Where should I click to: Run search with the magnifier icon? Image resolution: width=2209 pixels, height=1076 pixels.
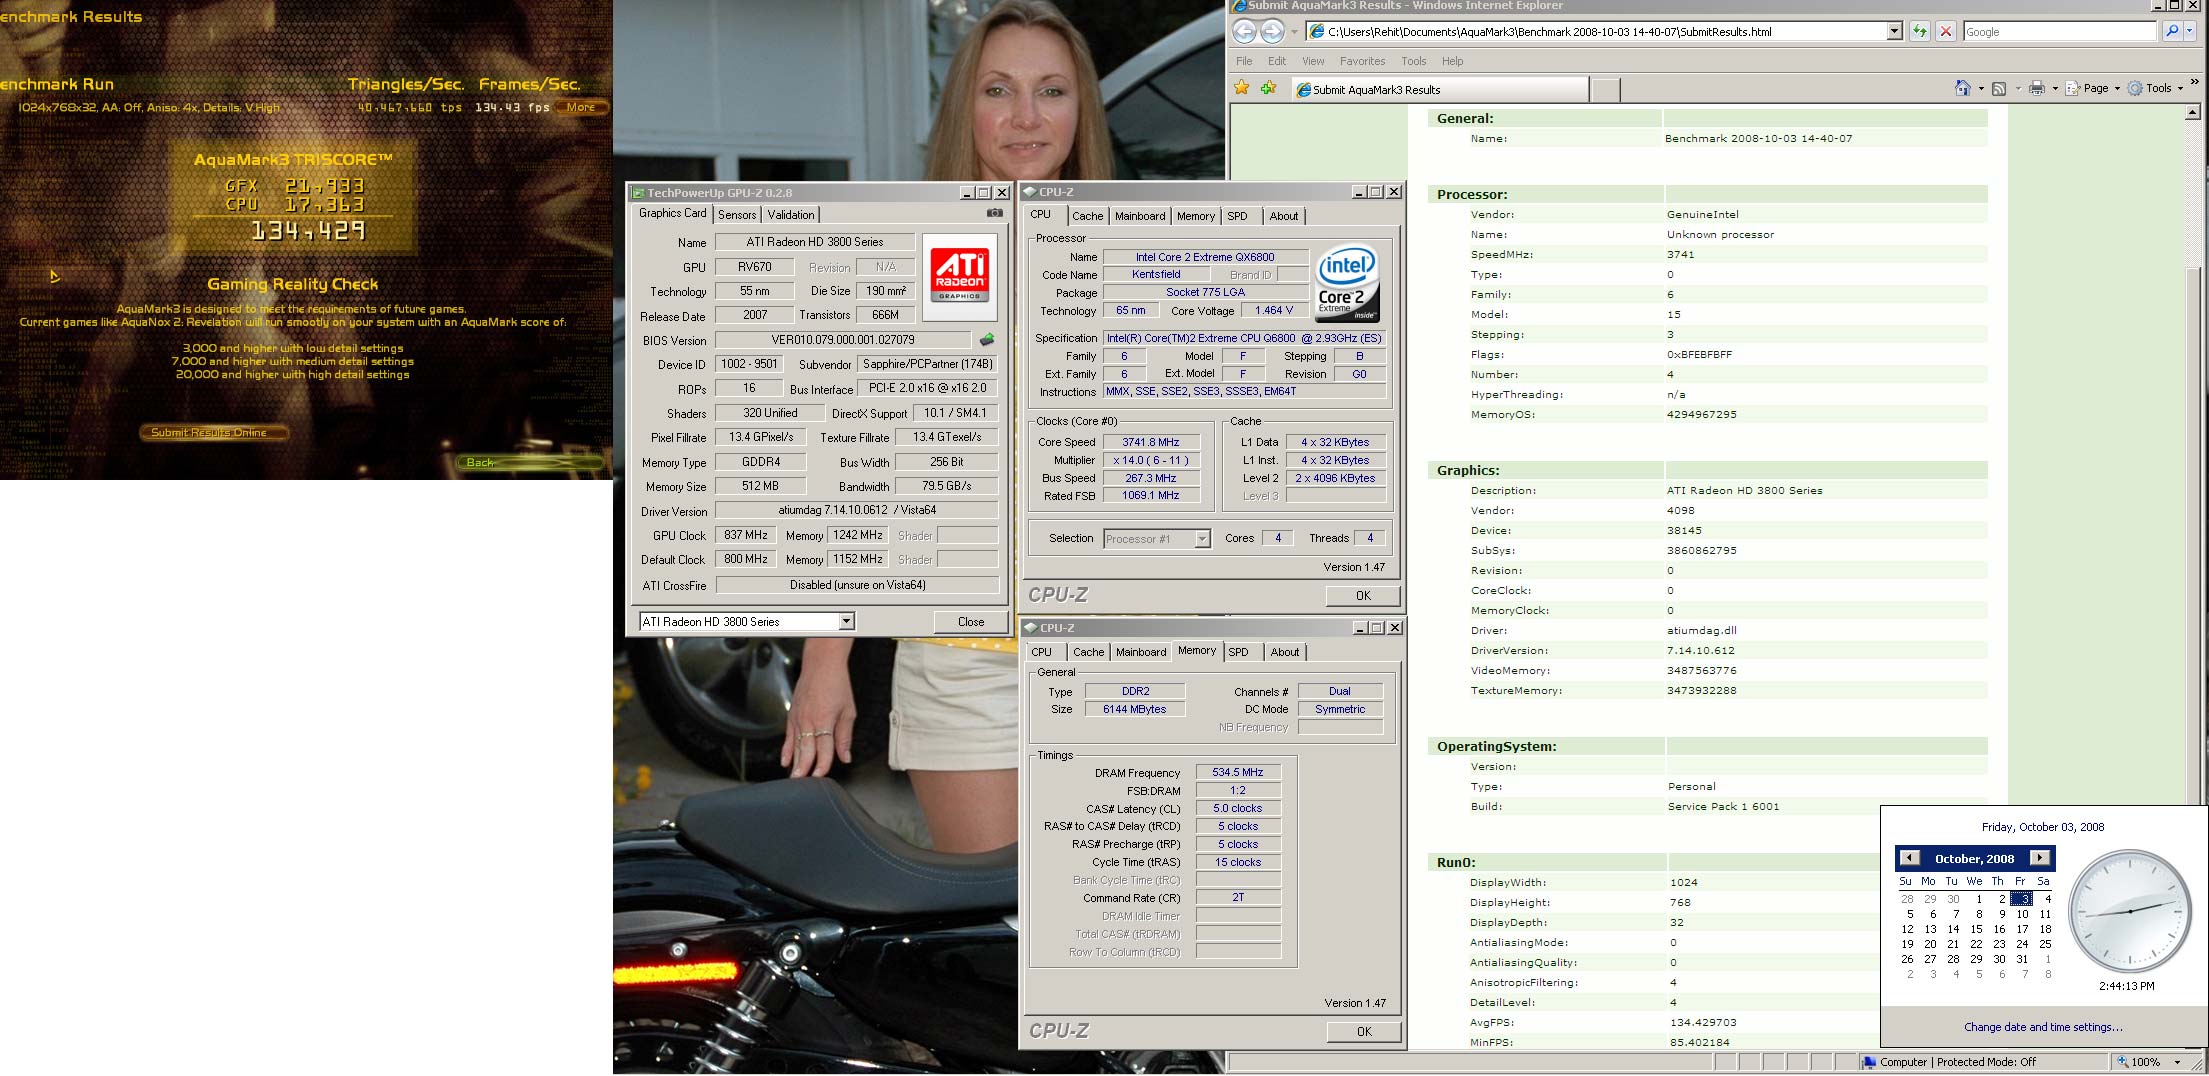2171,32
